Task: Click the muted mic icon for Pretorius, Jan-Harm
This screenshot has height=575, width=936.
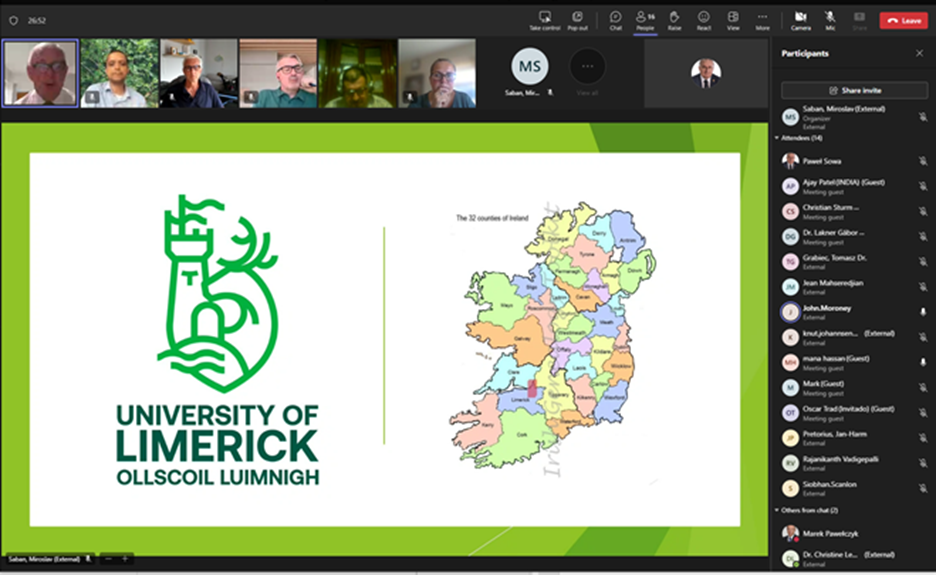Action: tap(923, 438)
